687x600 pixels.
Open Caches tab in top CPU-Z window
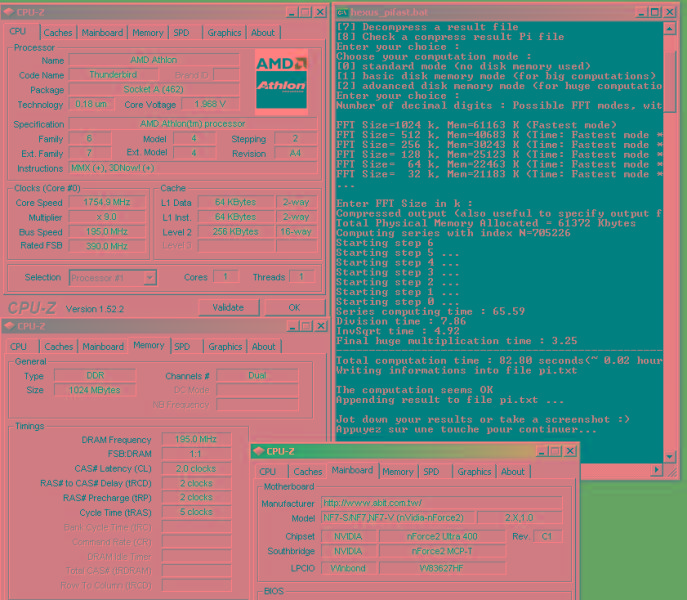point(57,33)
